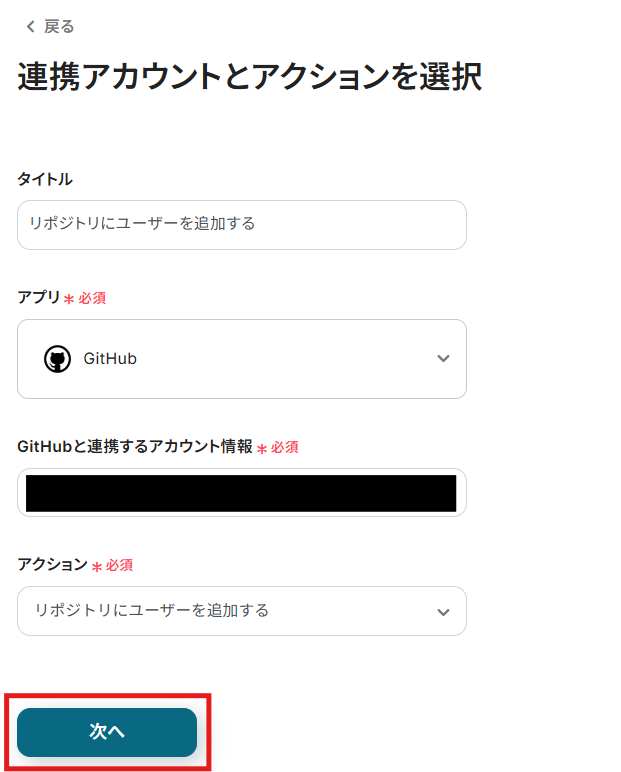Image resolution: width=621 pixels, height=772 pixels.
Task: Click the タイトル field label
Action: (45, 179)
